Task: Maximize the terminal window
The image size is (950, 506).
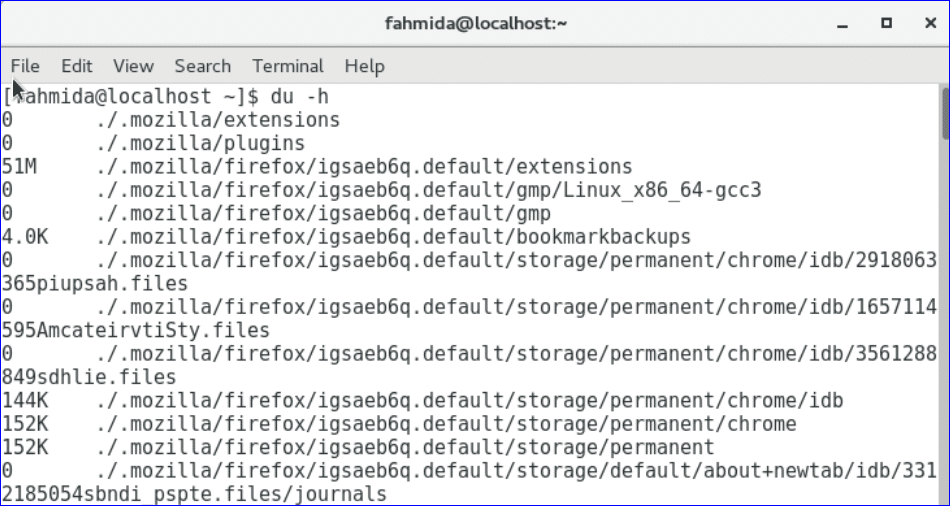Action: tap(886, 22)
